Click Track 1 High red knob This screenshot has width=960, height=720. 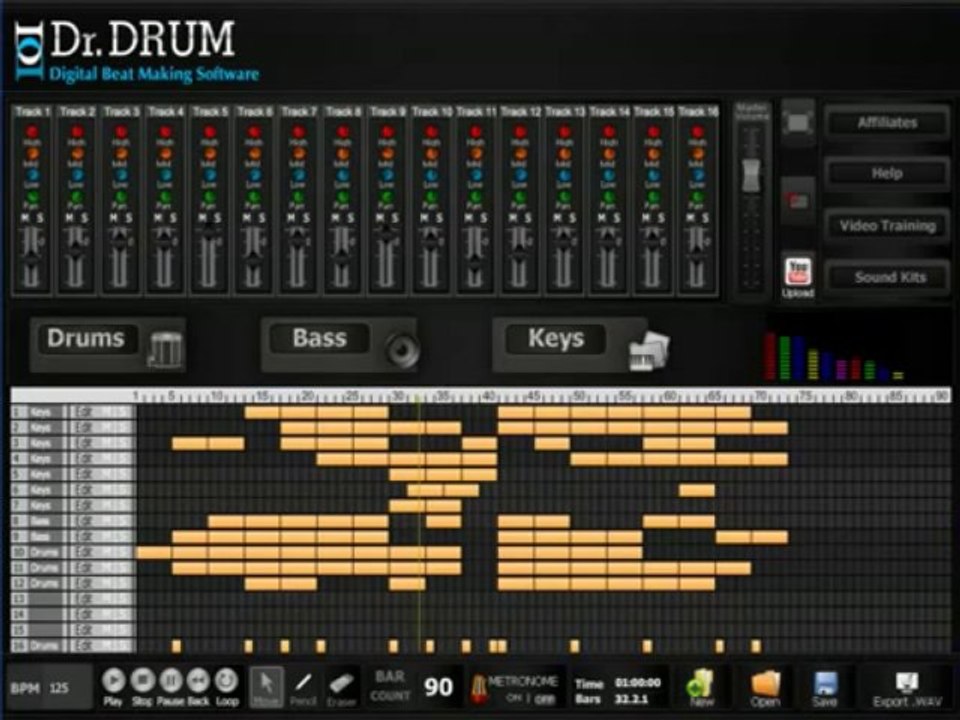click(x=32, y=132)
